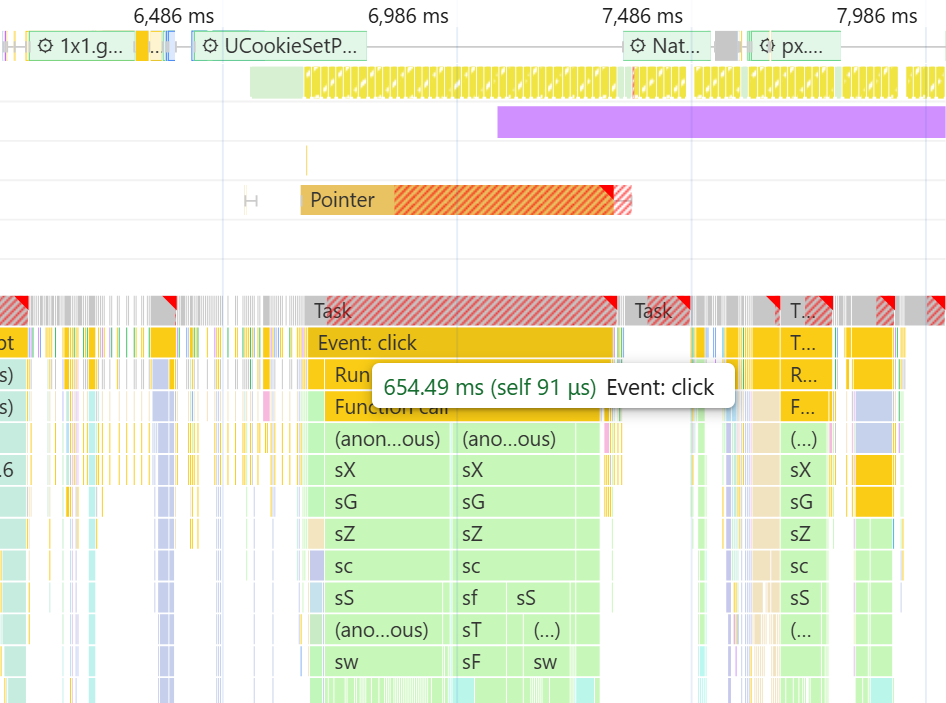This screenshot has height=703, width=946.
Task: Select the purple animation track bar
Action: (721, 122)
